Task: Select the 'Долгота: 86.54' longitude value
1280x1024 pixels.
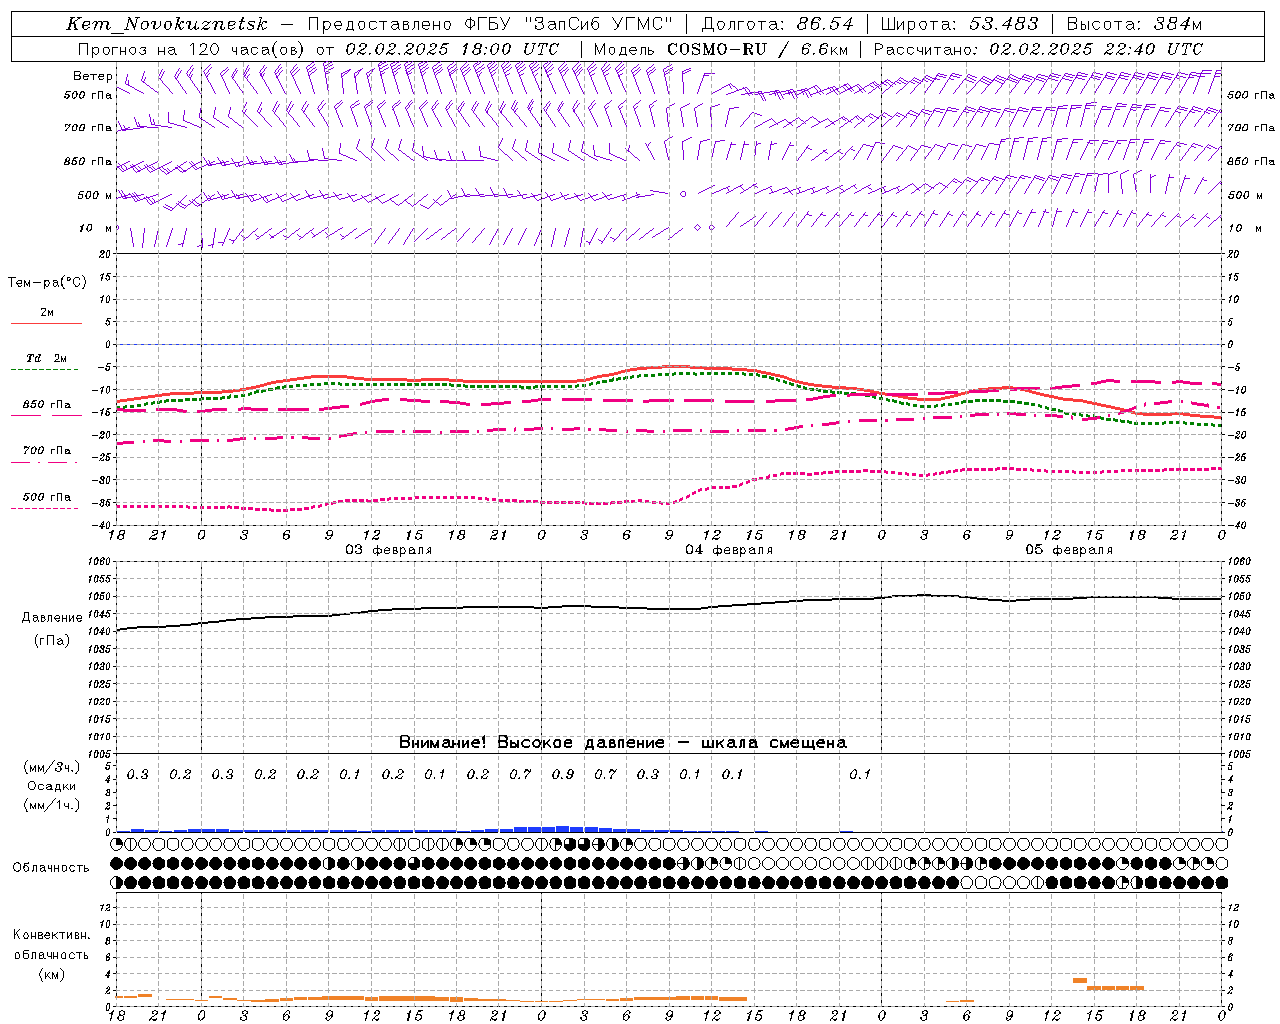Action: point(777,24)
